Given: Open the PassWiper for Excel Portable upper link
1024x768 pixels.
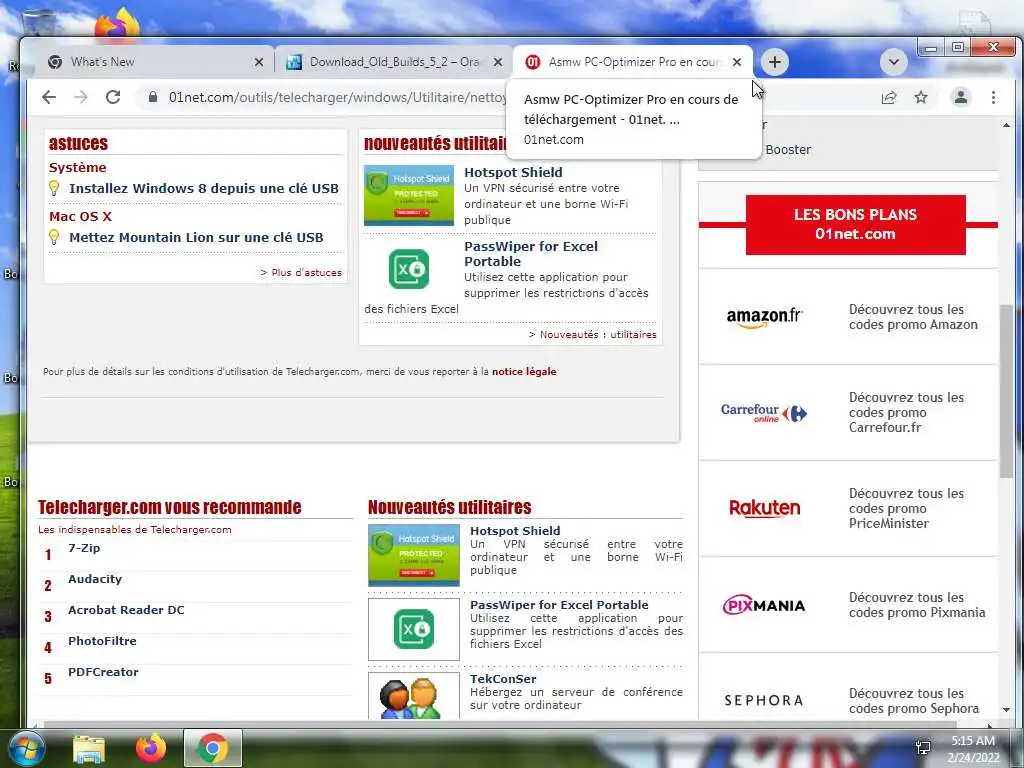Looking at the screenshot, I should (530, 253).
